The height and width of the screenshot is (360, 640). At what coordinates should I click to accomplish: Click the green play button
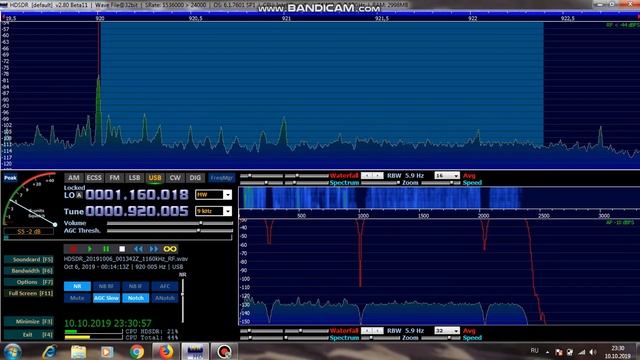click(x=89, y=249)
